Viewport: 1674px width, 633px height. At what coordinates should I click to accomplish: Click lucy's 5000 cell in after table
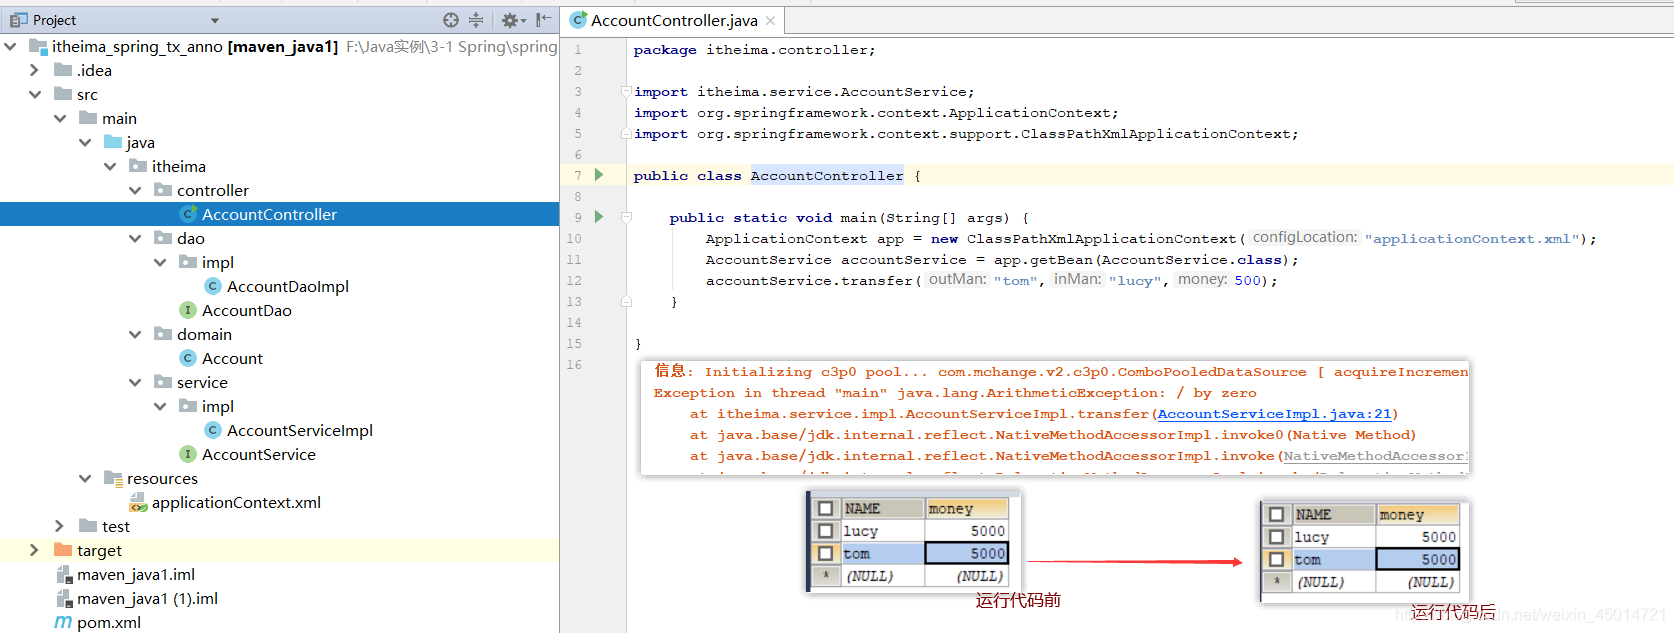pyautogui.click(x=1417, y=537)
